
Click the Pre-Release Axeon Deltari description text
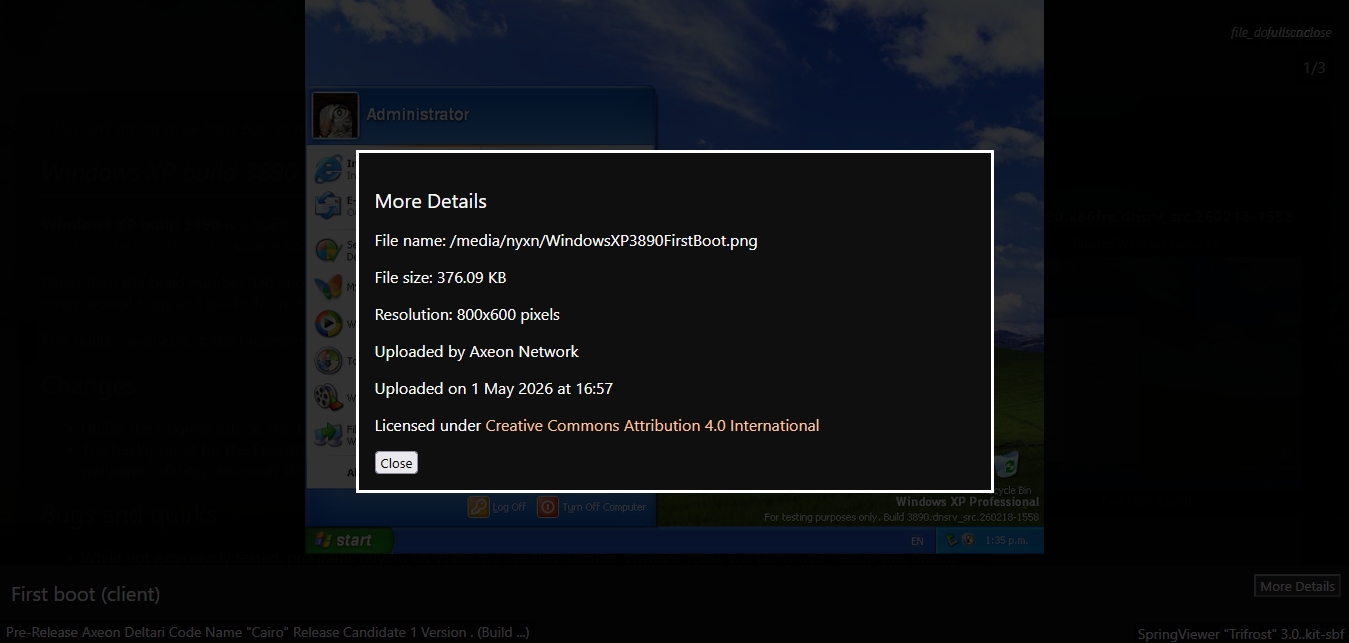click(x=268, y=632)
